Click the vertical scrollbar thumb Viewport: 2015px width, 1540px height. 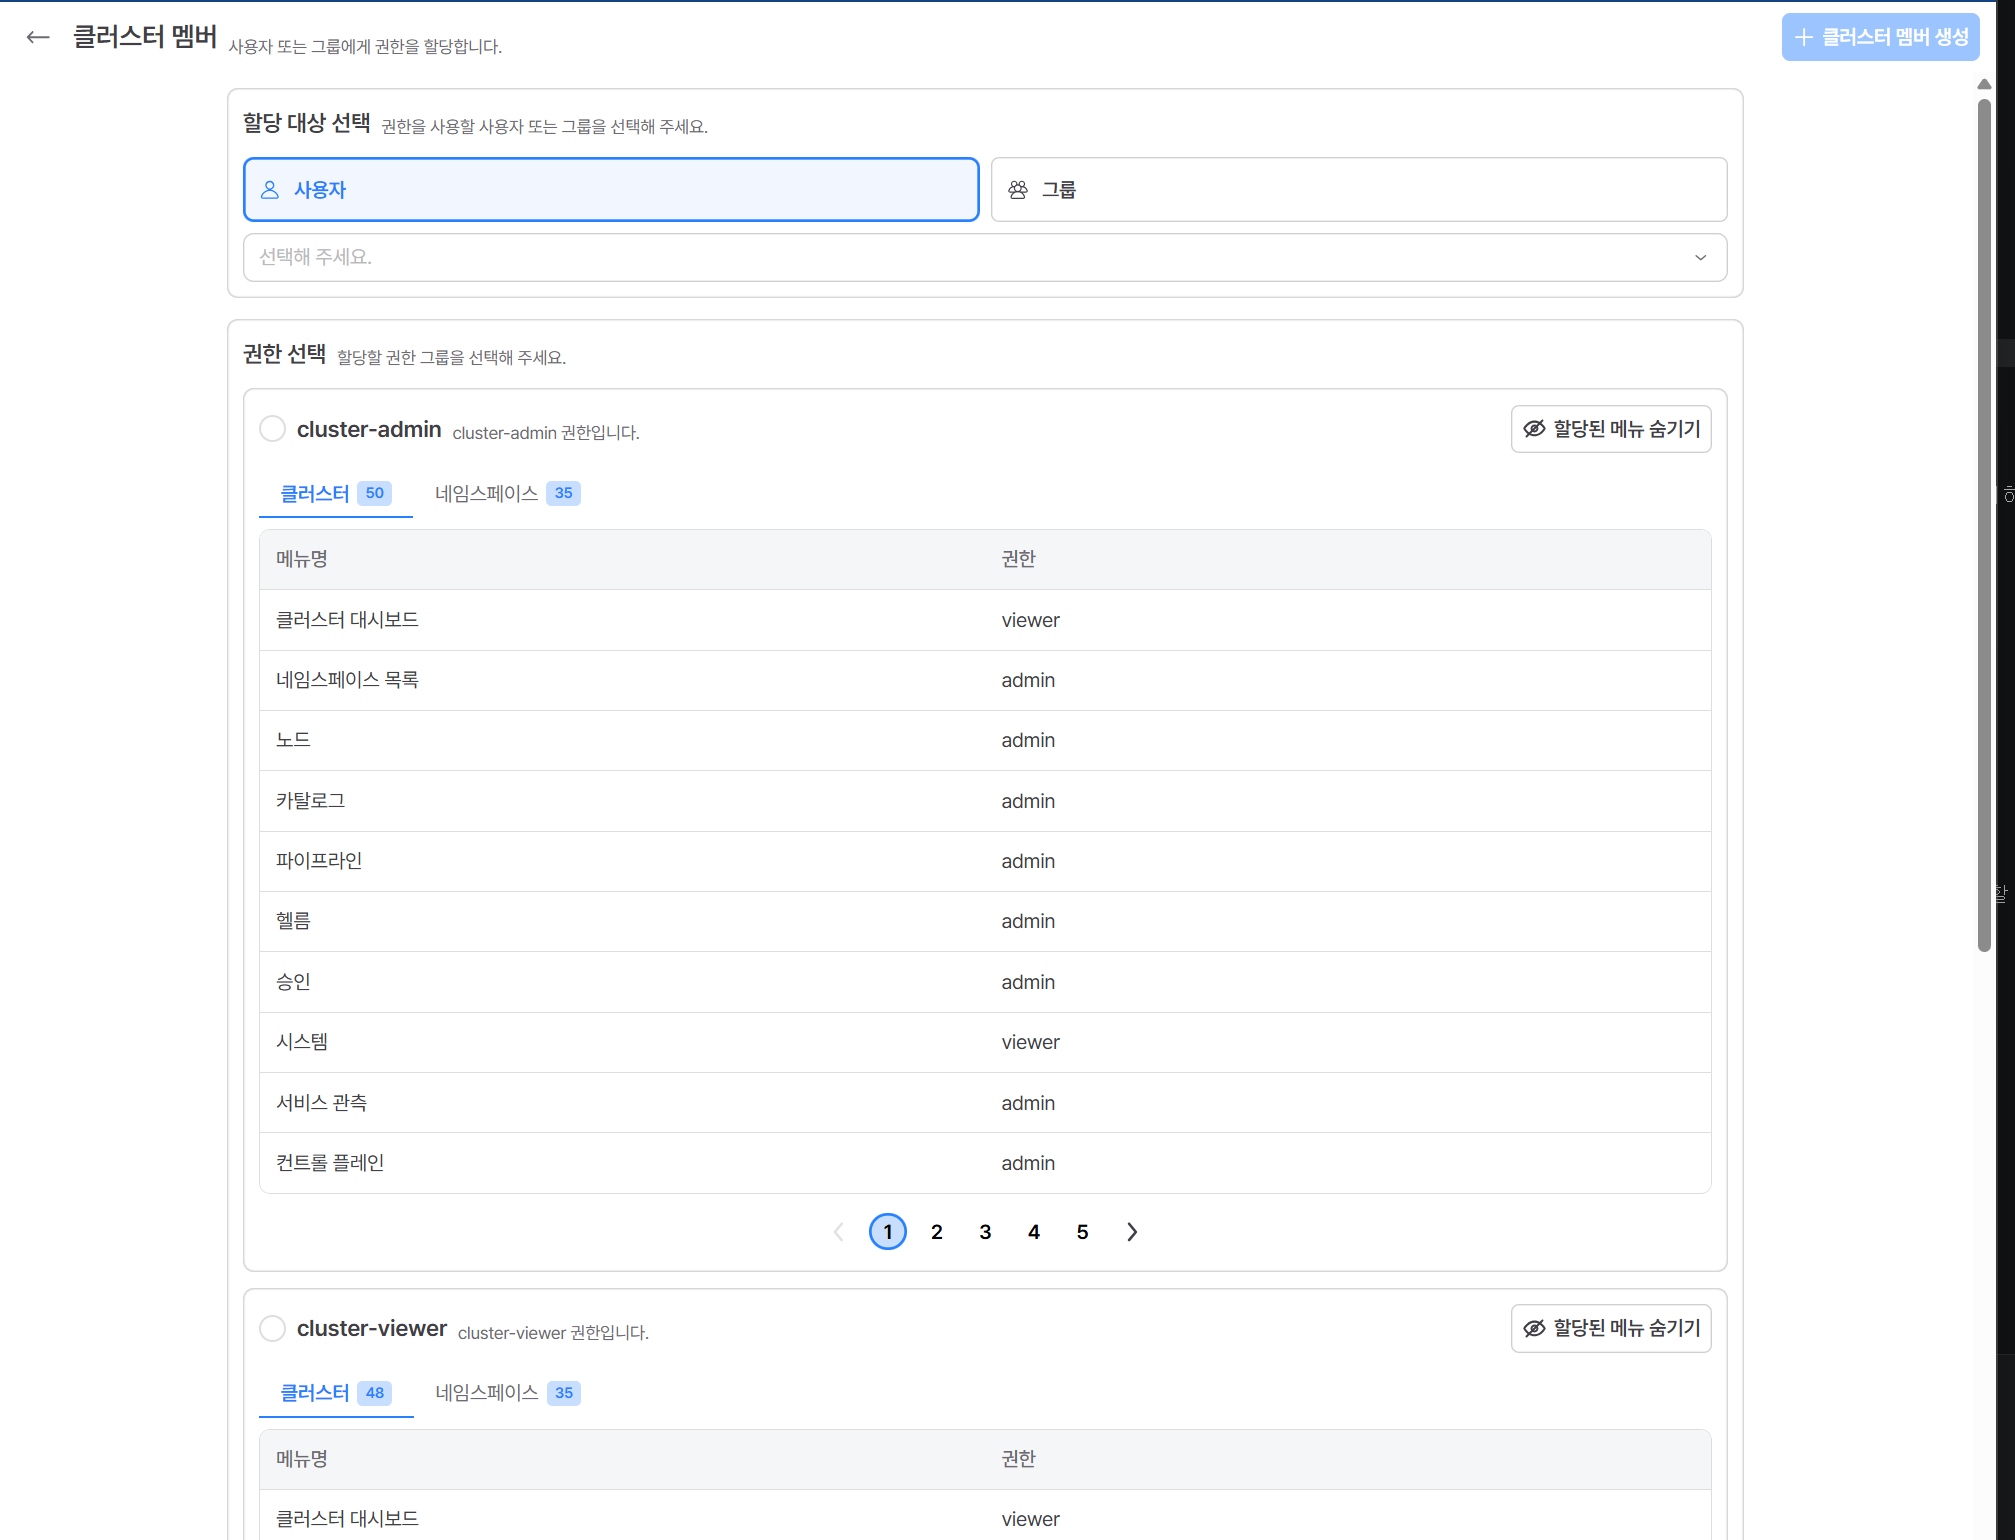pyautogui.click(x=1984, y=525)
